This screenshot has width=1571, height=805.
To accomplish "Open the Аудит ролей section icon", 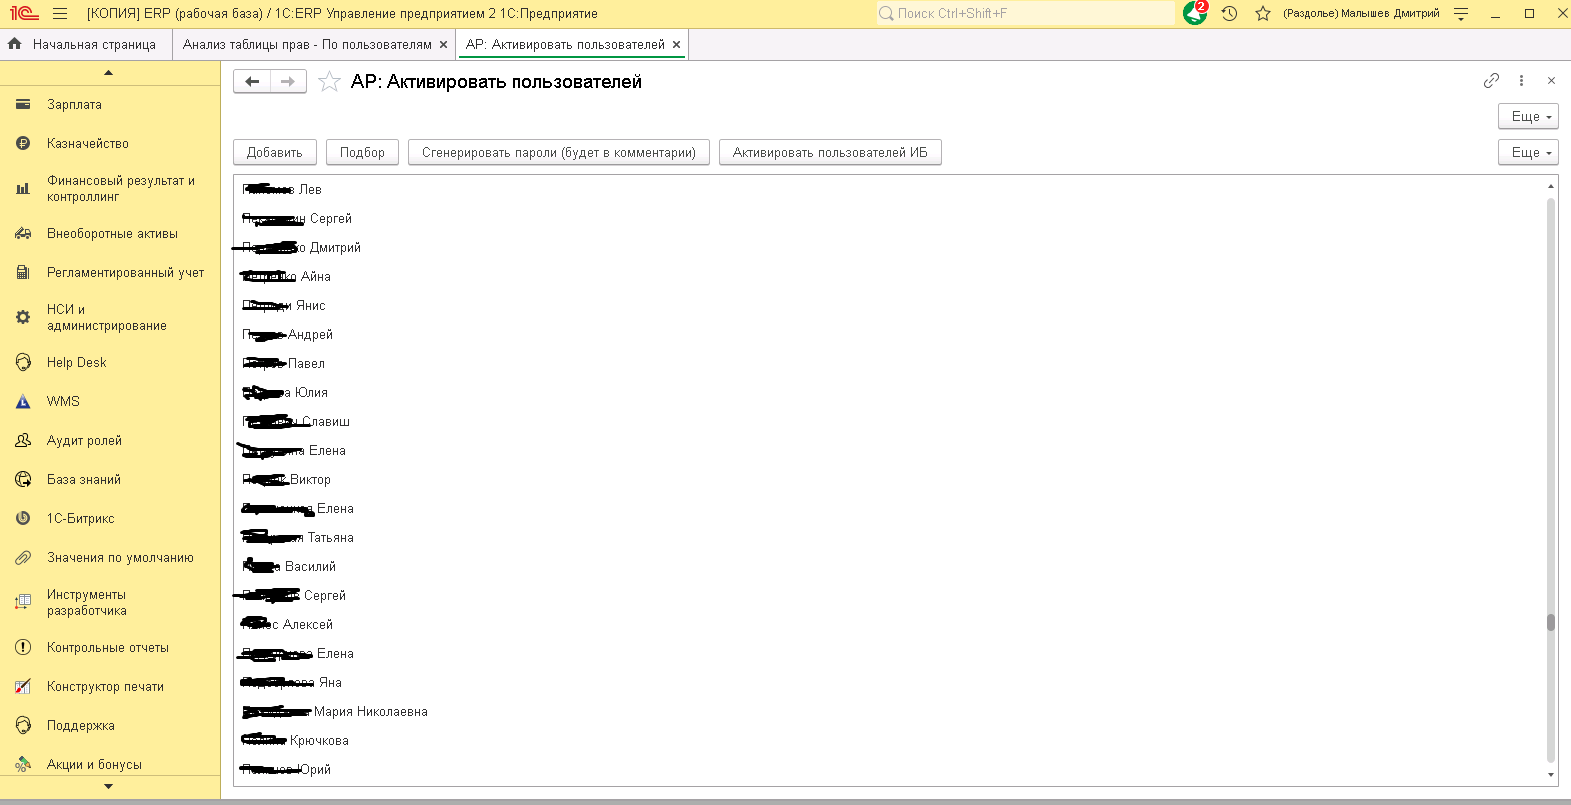I will pos(23,440).
